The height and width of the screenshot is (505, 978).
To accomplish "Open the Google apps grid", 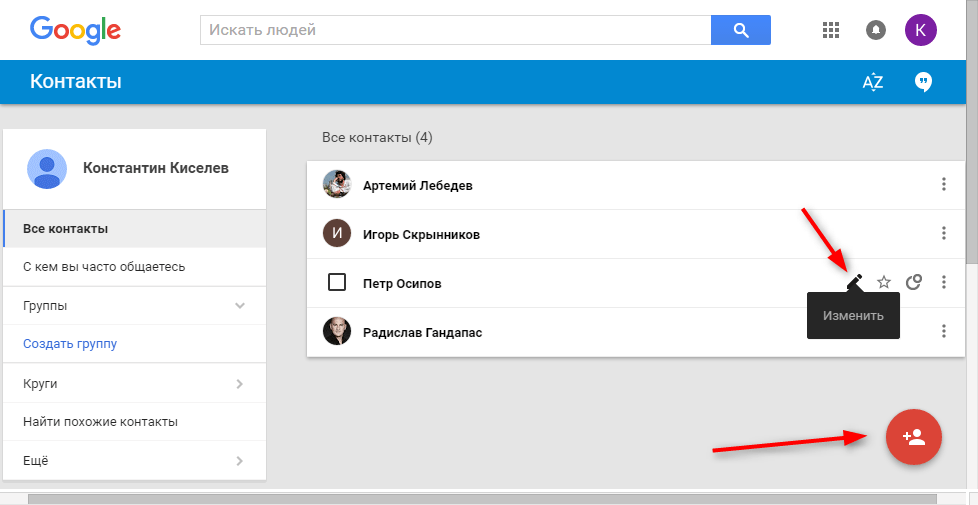I will tap(830, 30).
